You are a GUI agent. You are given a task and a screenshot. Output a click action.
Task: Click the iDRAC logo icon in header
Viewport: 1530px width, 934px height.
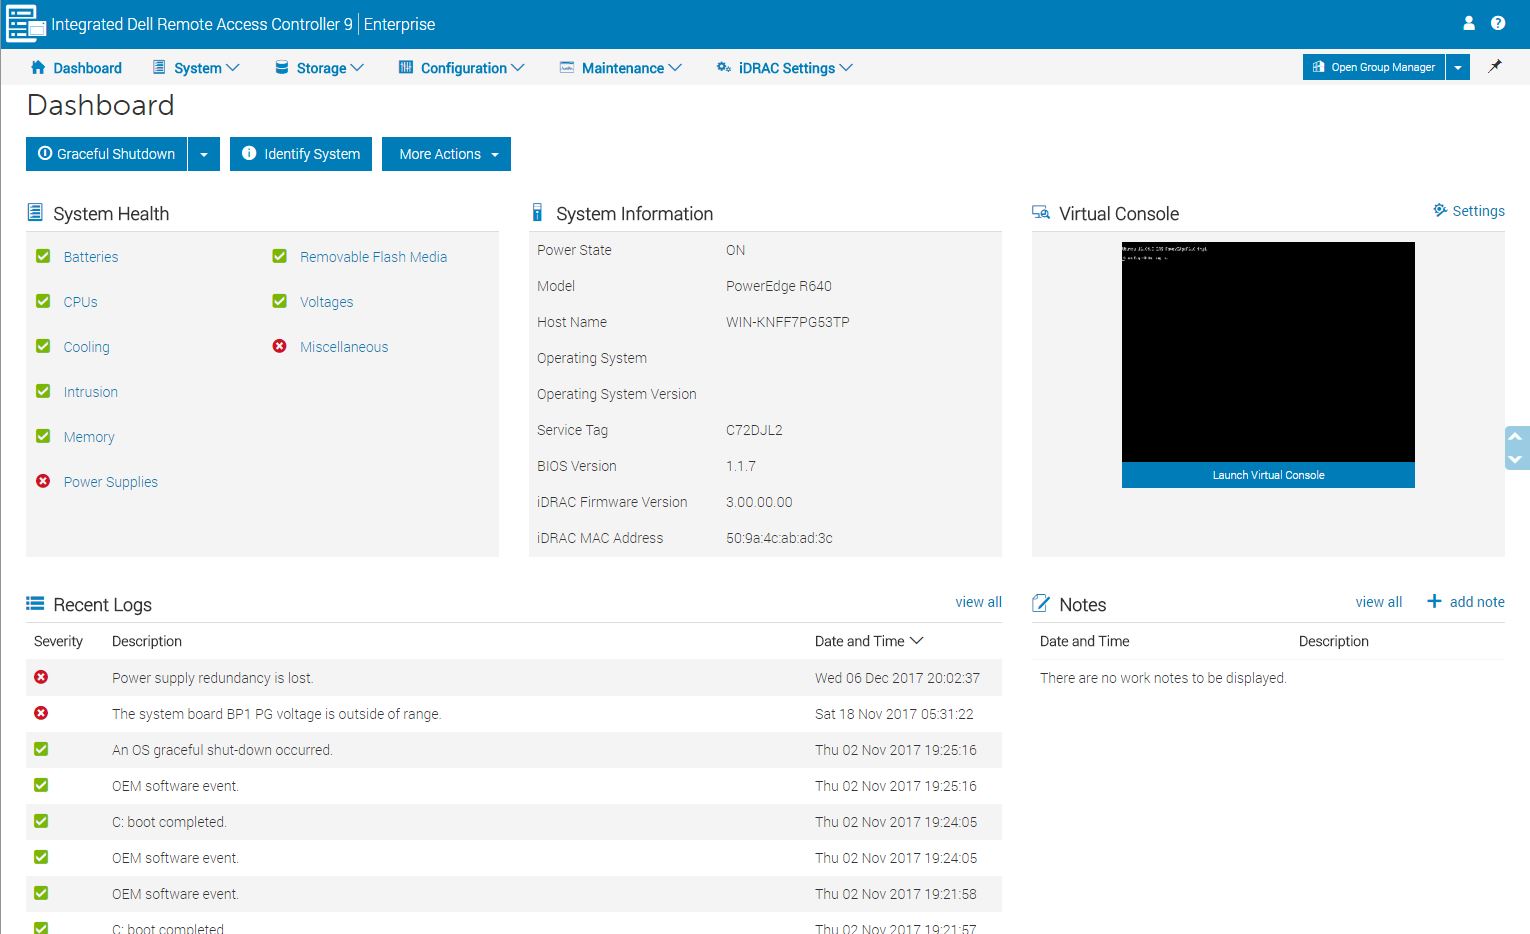pos(25,24)
